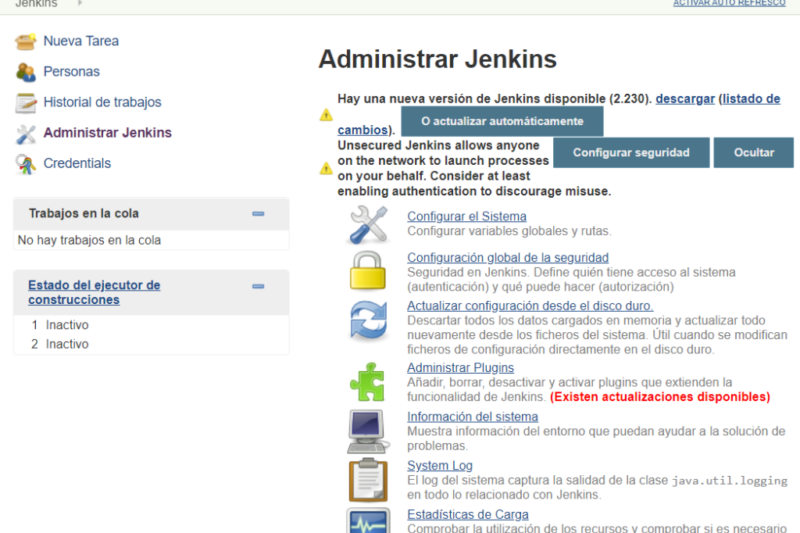Click the Personas people icon

[x=26, y=72]
